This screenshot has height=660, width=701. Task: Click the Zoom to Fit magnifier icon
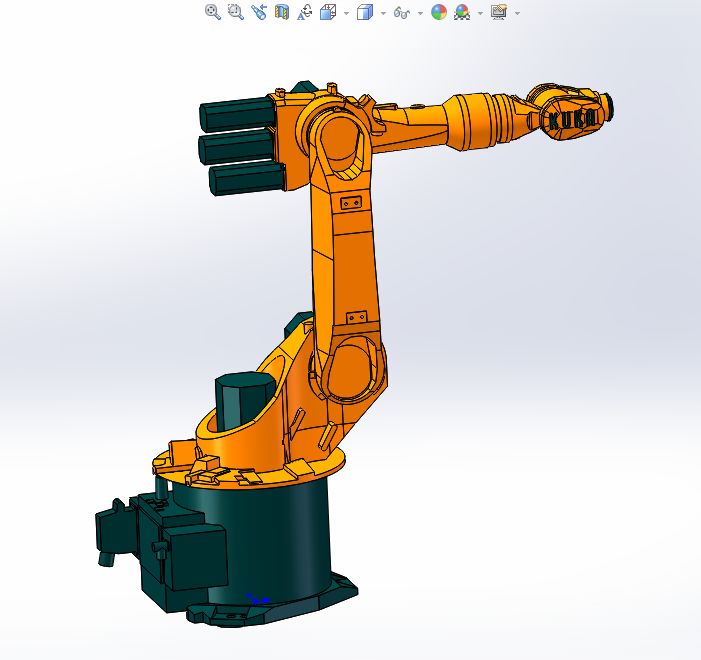pyautogui.click(x=213, y=12)
